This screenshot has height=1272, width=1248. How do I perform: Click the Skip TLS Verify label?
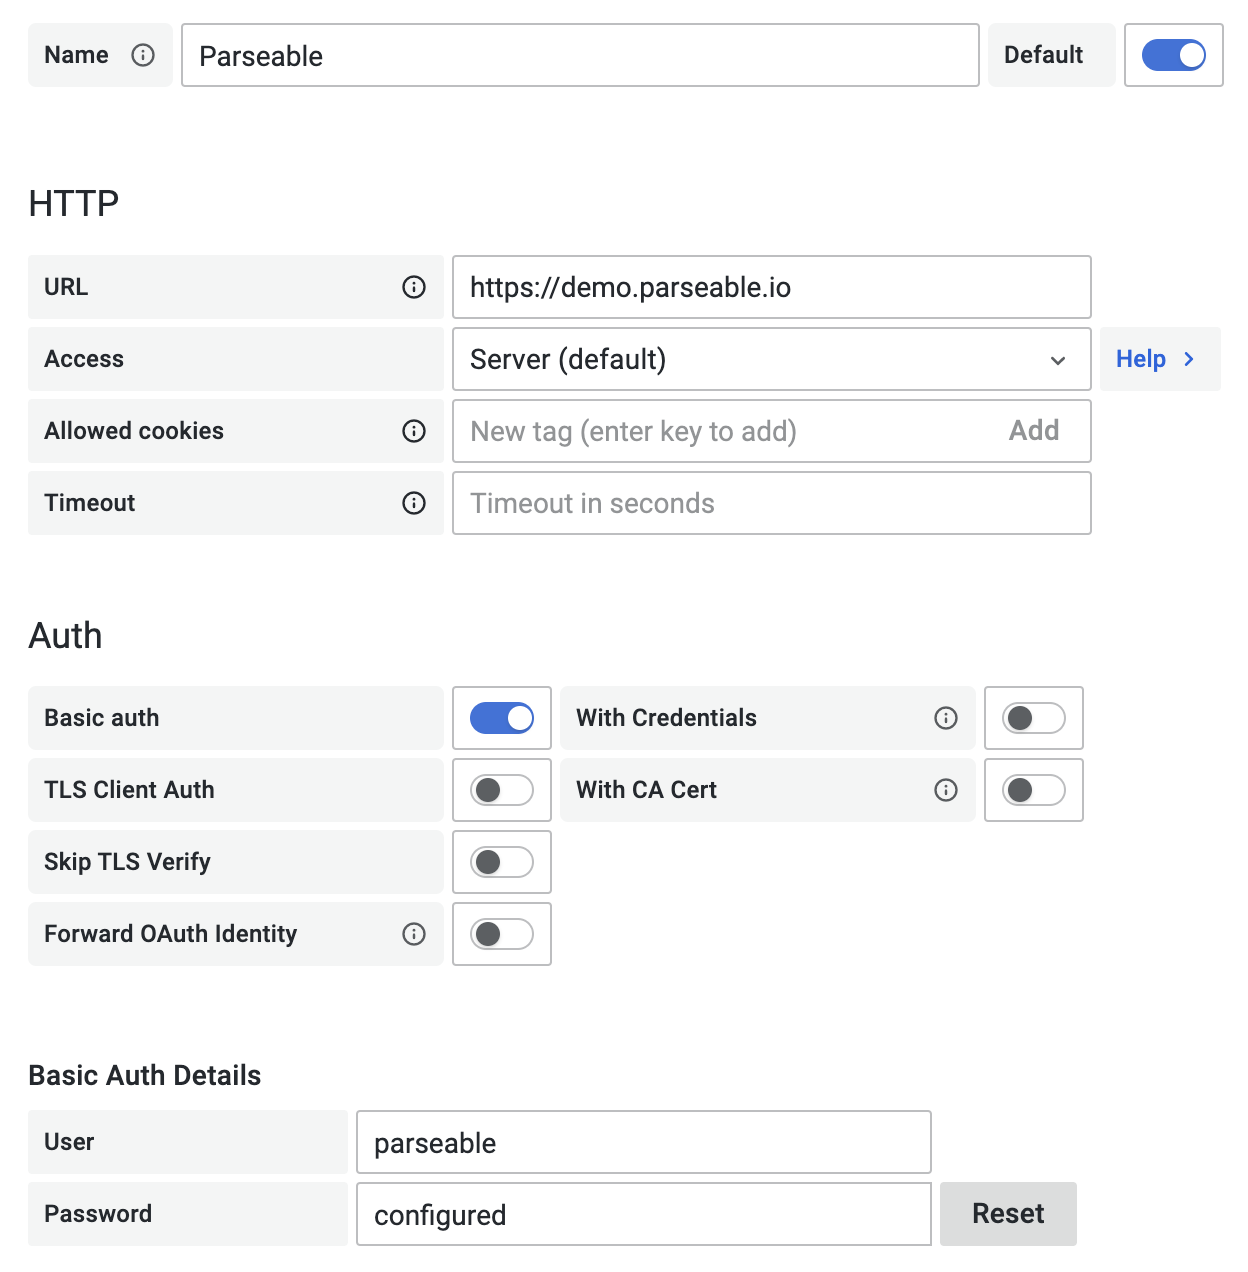coord(127,862)
